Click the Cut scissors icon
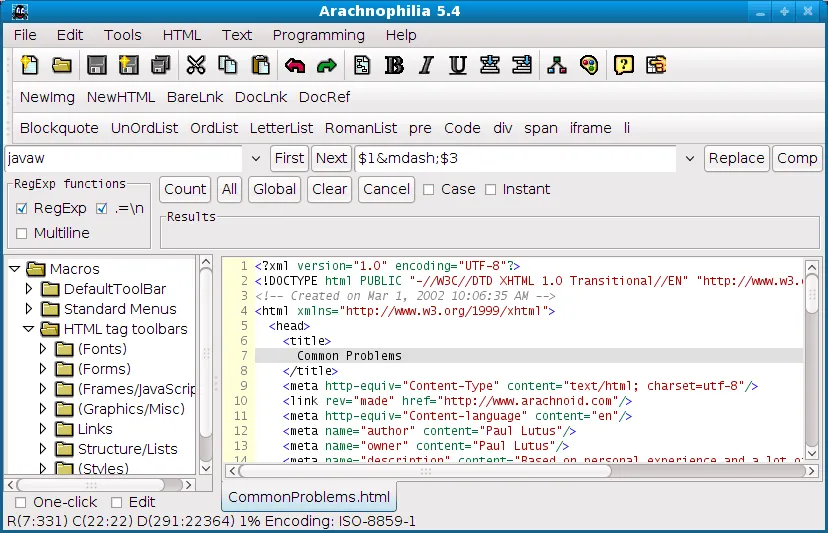Screen dimensions: 828x533 coord(196,66)
